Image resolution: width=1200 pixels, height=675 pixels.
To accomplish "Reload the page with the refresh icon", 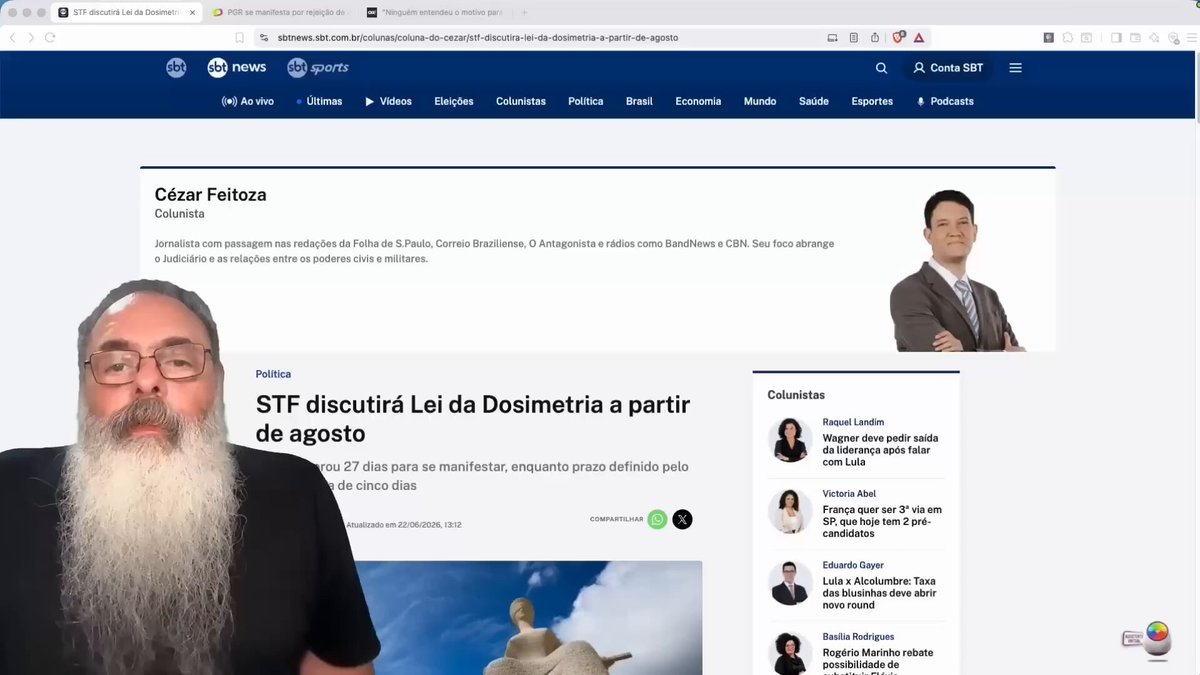I will click(x=50, y=37).
